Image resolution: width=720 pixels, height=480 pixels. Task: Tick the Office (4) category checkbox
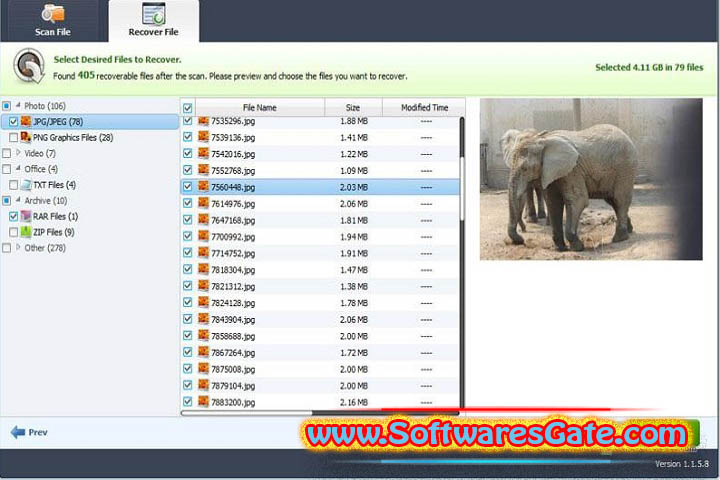6,169
